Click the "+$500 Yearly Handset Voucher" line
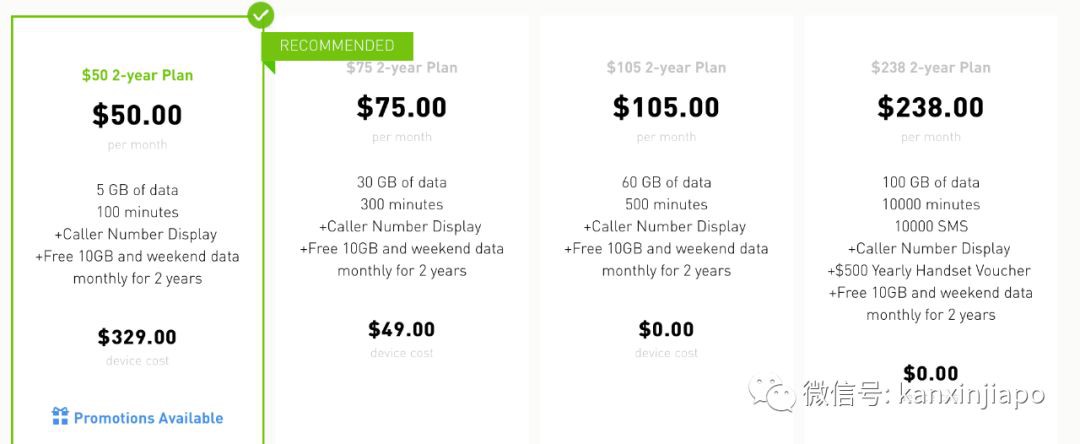This screenshot has height=444, width=1080. 930,270
